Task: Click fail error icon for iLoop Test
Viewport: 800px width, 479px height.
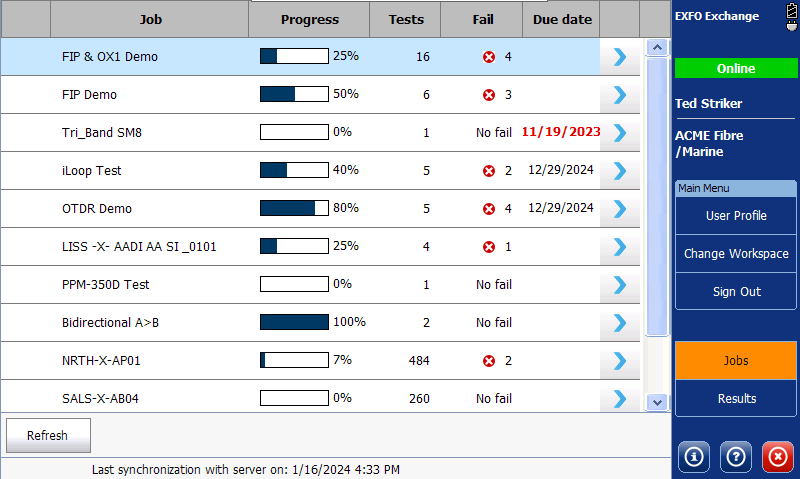Action: pyautogui.click(x=489, y=171)
